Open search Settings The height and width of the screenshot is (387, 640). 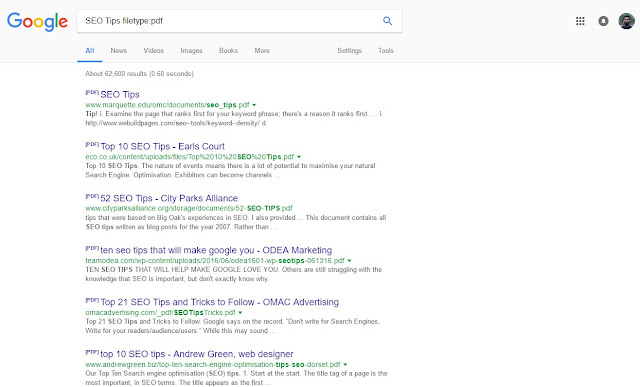click(349, 51)
